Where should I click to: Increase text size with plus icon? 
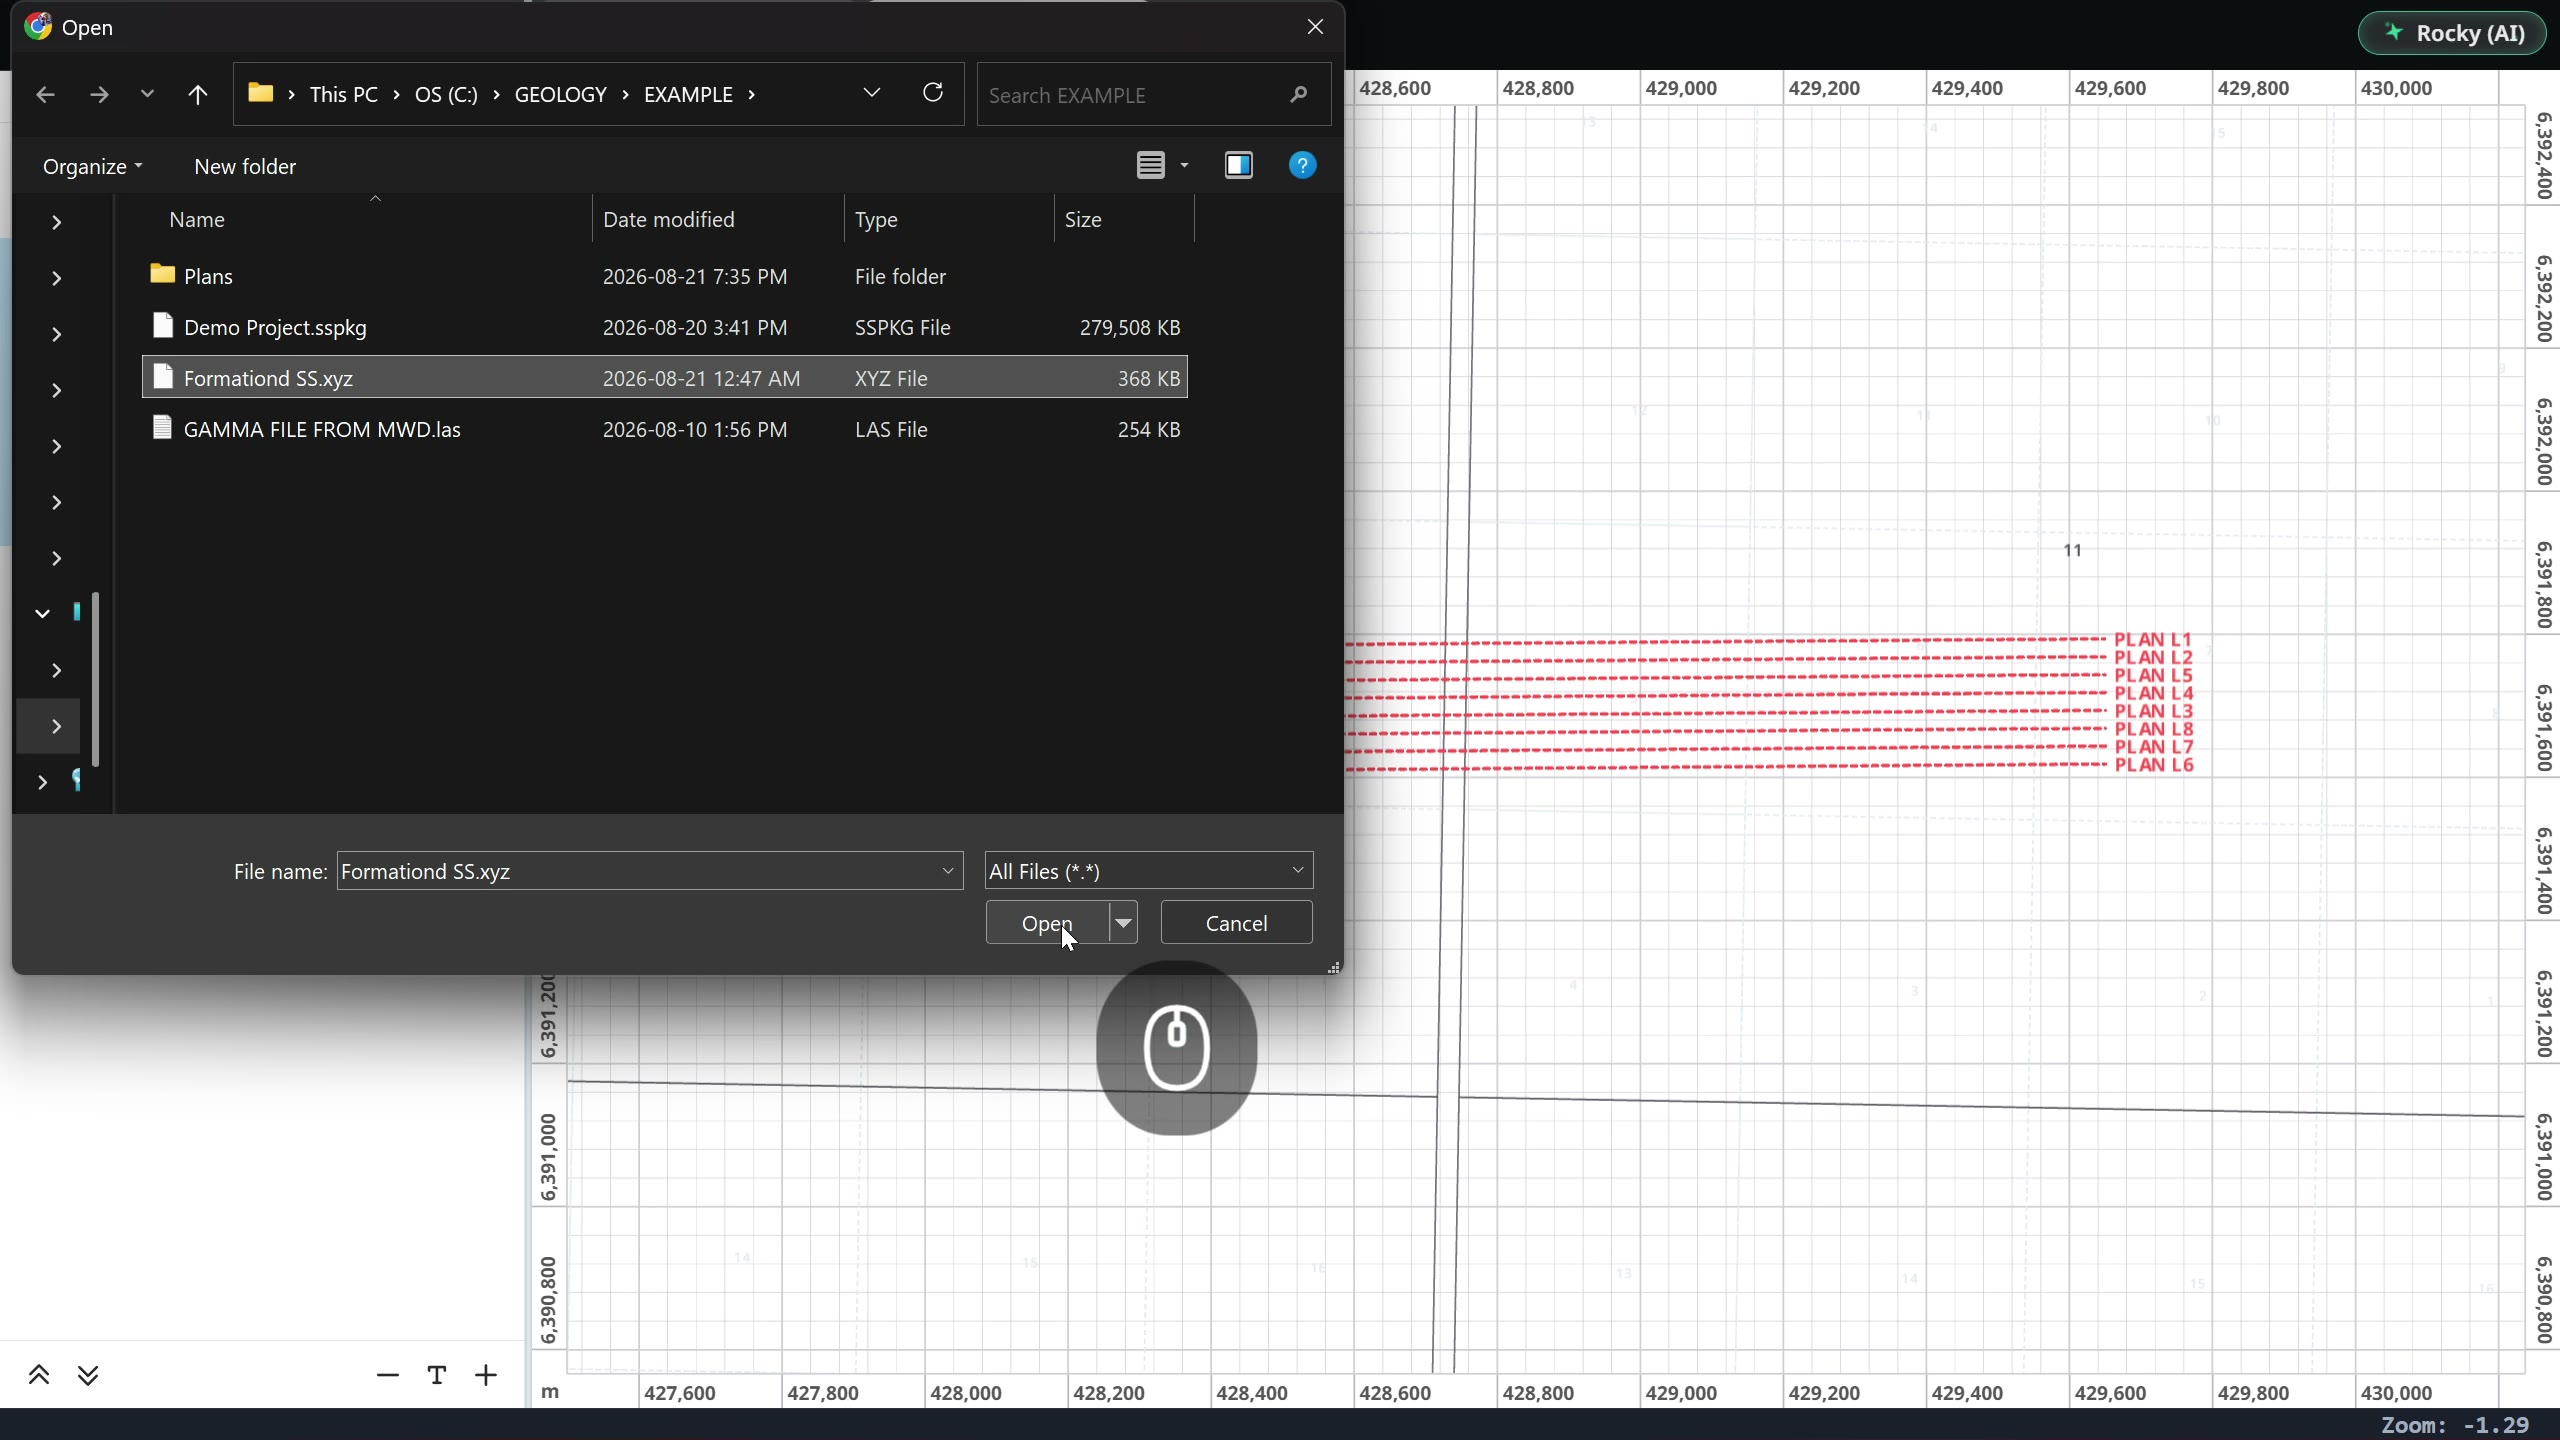click(486, 1376)
